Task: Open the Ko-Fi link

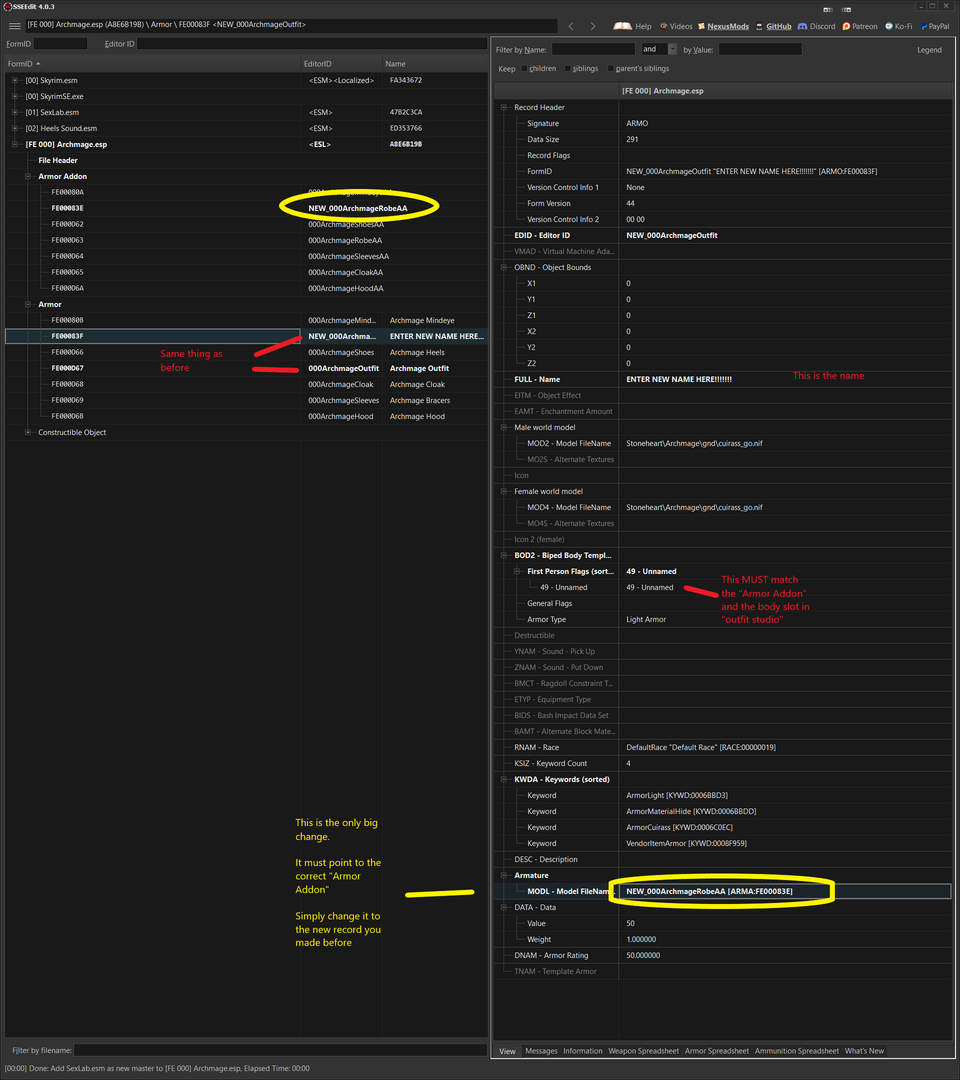Action: (899, 26)
